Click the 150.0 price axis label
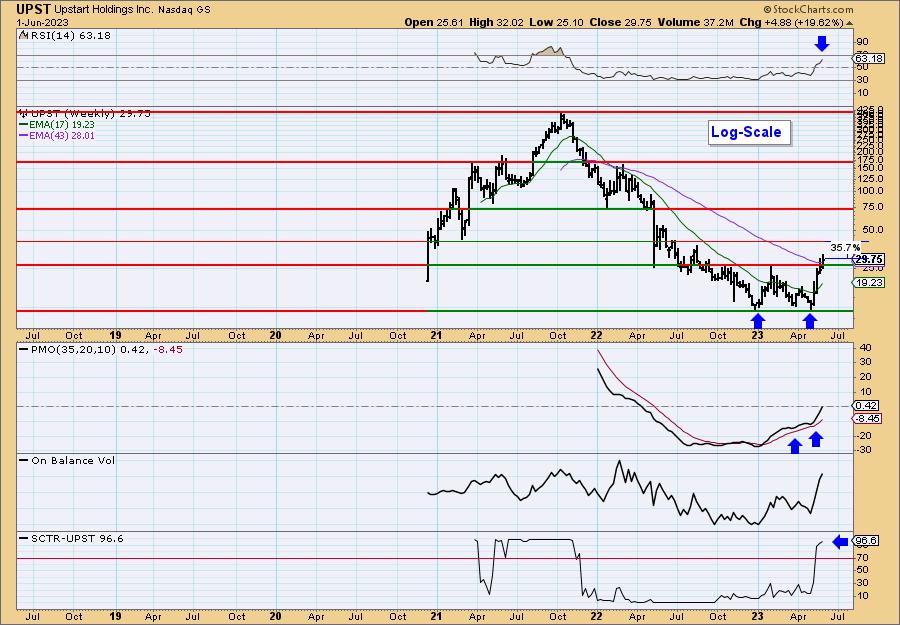 870,168
